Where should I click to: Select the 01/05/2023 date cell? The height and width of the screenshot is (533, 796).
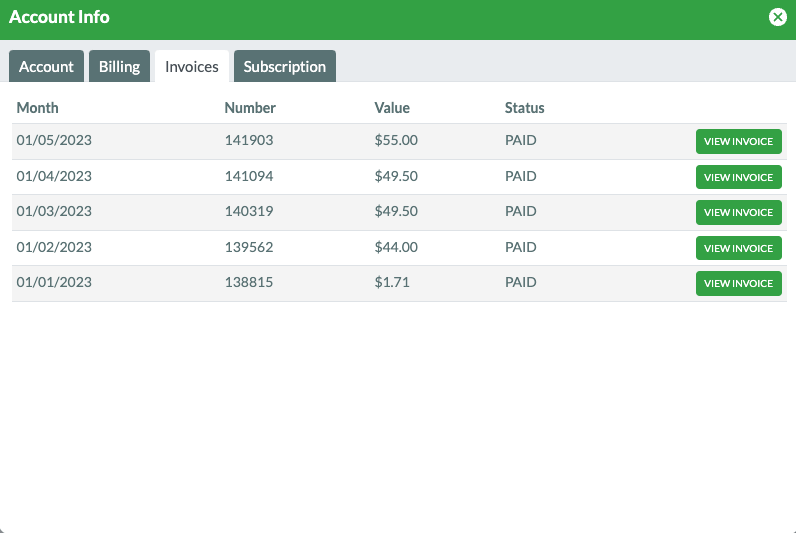pos(54,140)
